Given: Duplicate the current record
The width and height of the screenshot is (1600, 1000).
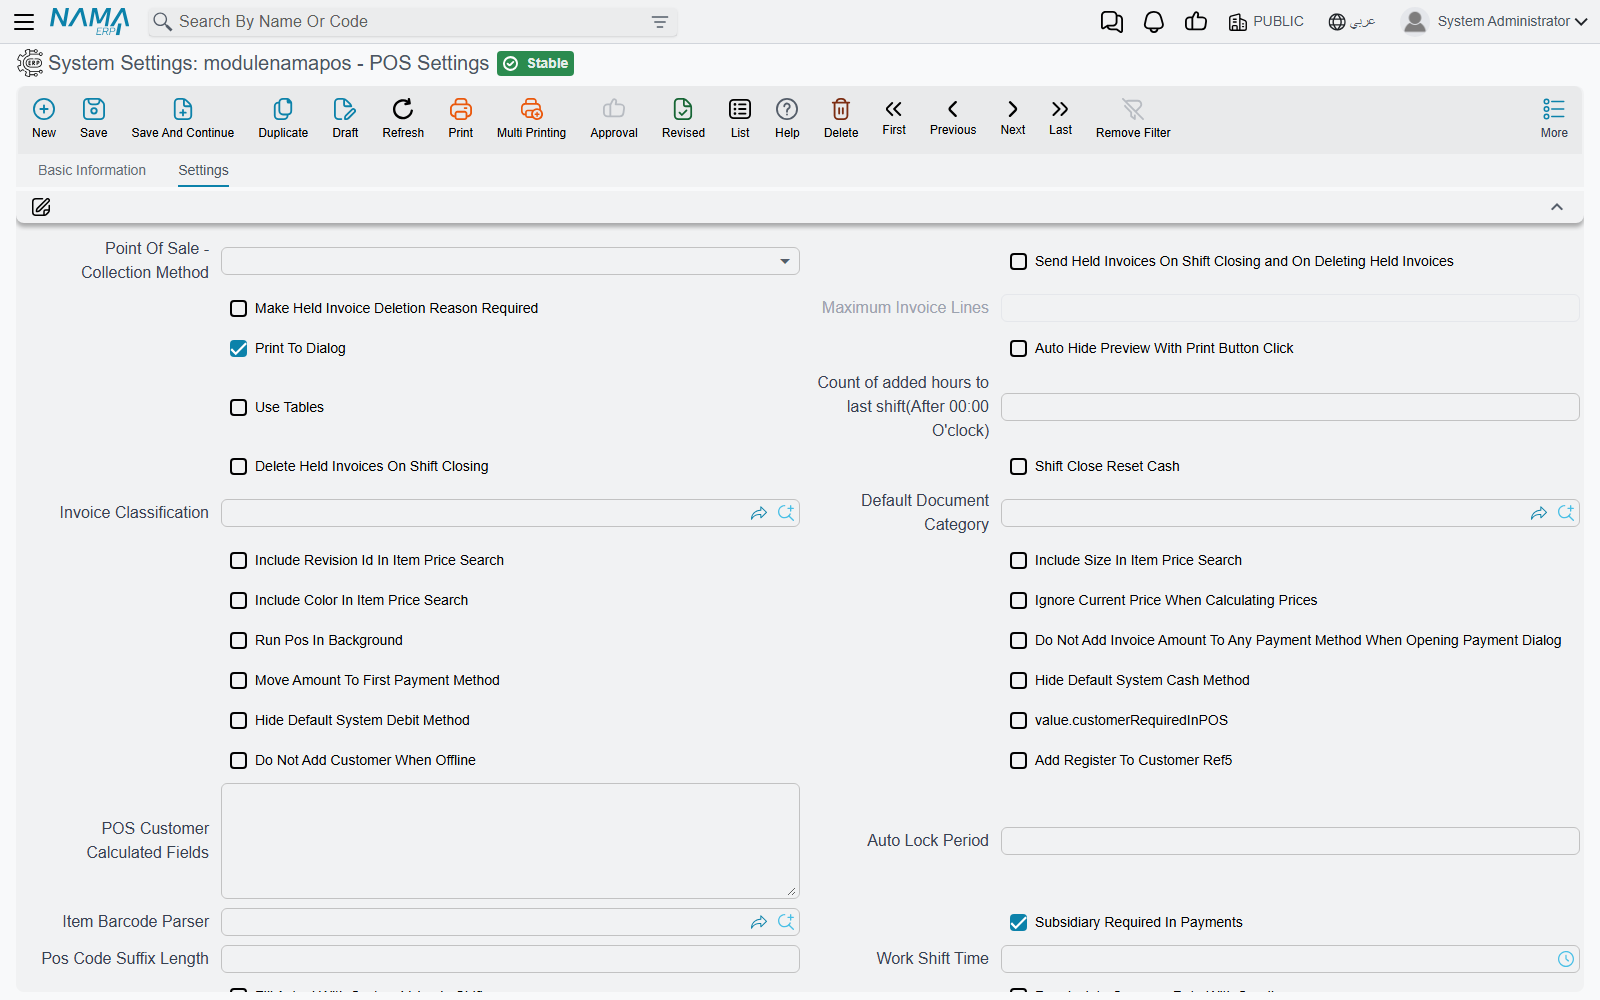Looking at the screenshot, I should click(283, 109).
